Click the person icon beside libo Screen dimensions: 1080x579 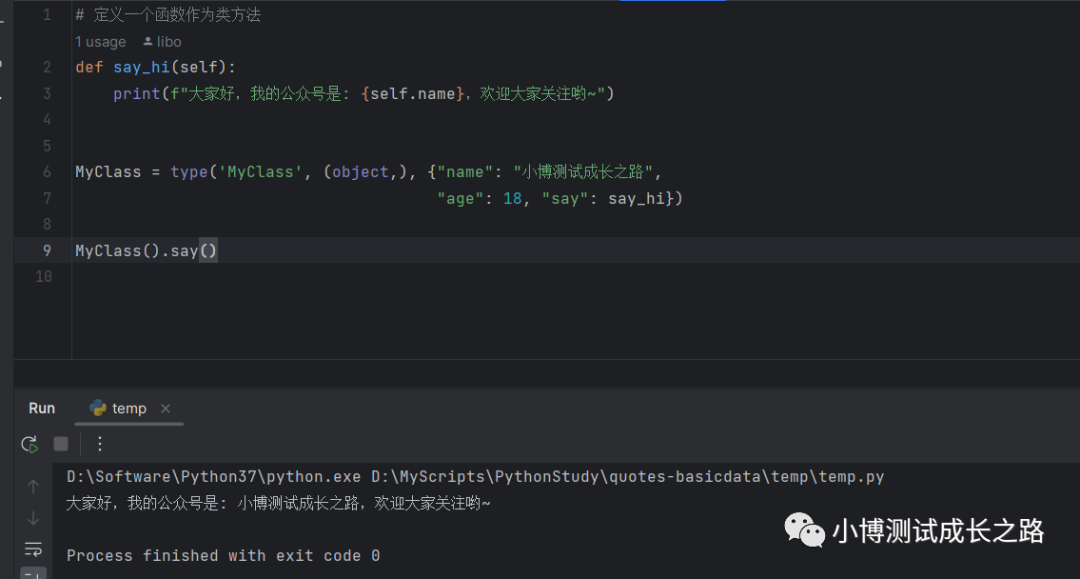click(x=148, y=42)
